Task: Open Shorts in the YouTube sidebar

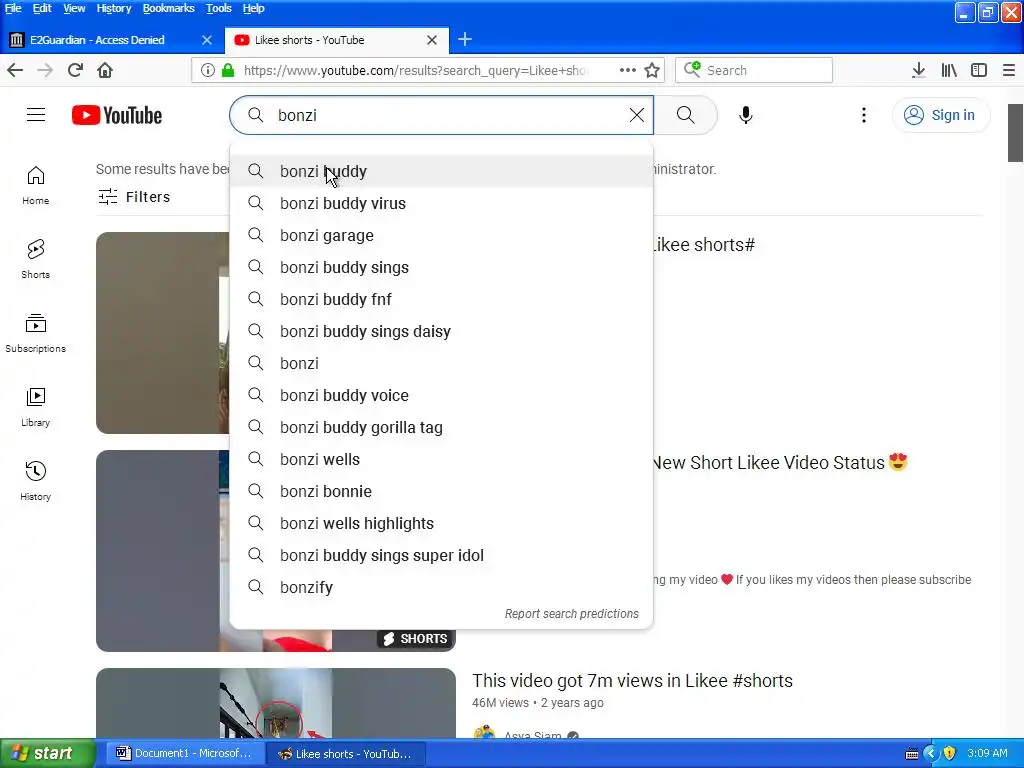Action: click(x=36, y=259)
